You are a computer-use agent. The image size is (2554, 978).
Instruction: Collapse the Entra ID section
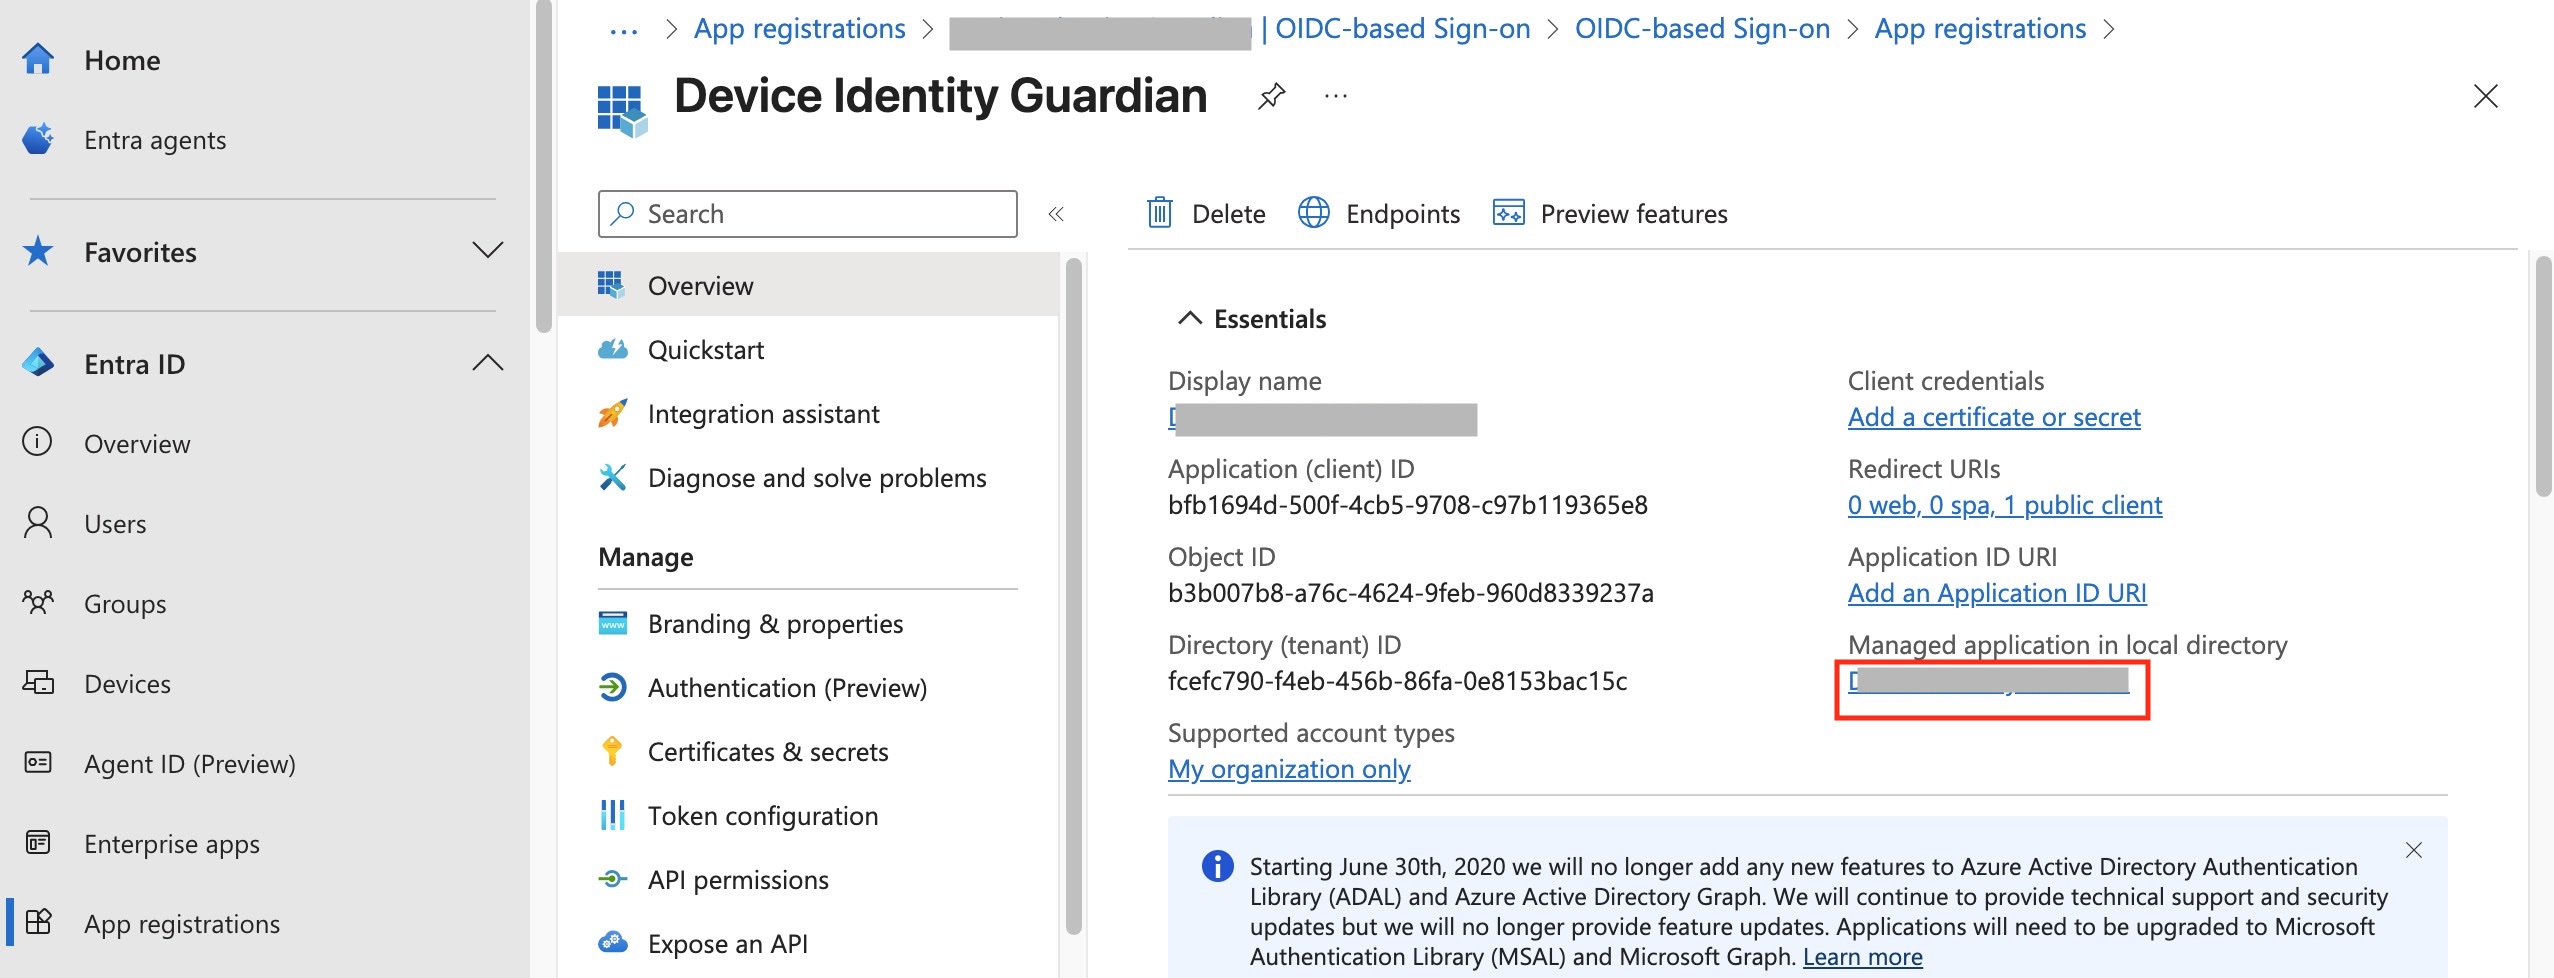click(487, 363)
